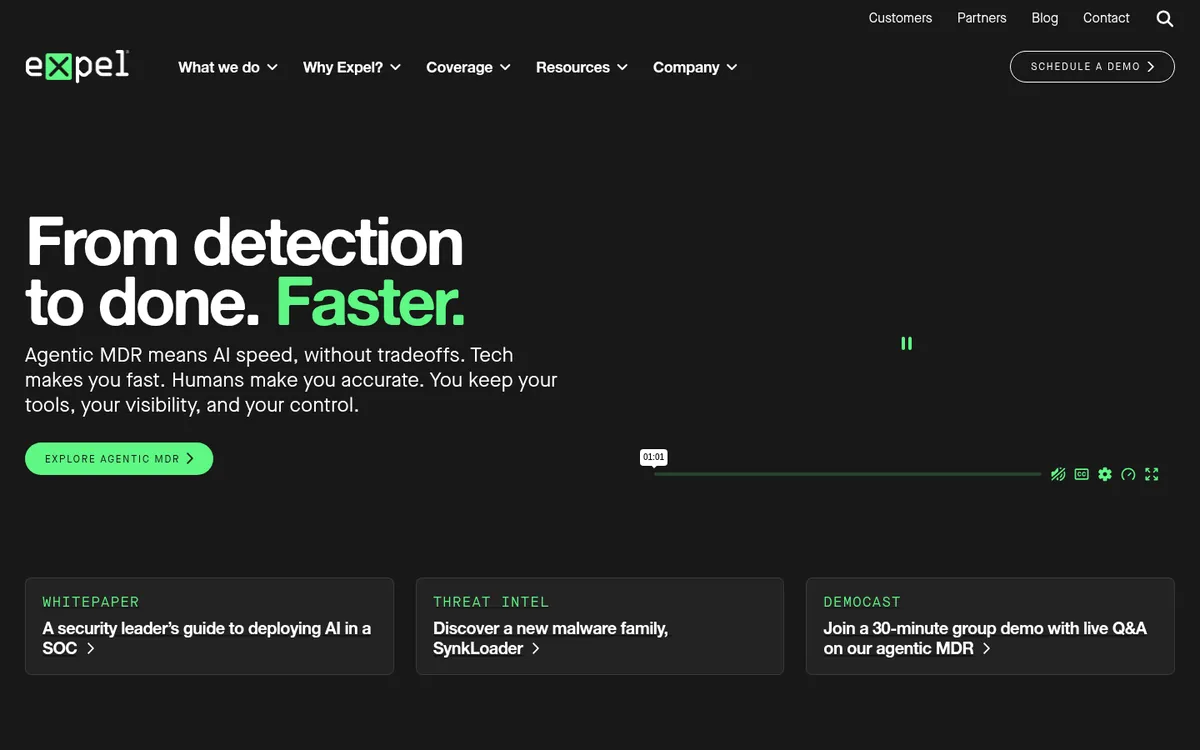Expand the Resources menu
1200x750 pixels.
coord(582,67)
